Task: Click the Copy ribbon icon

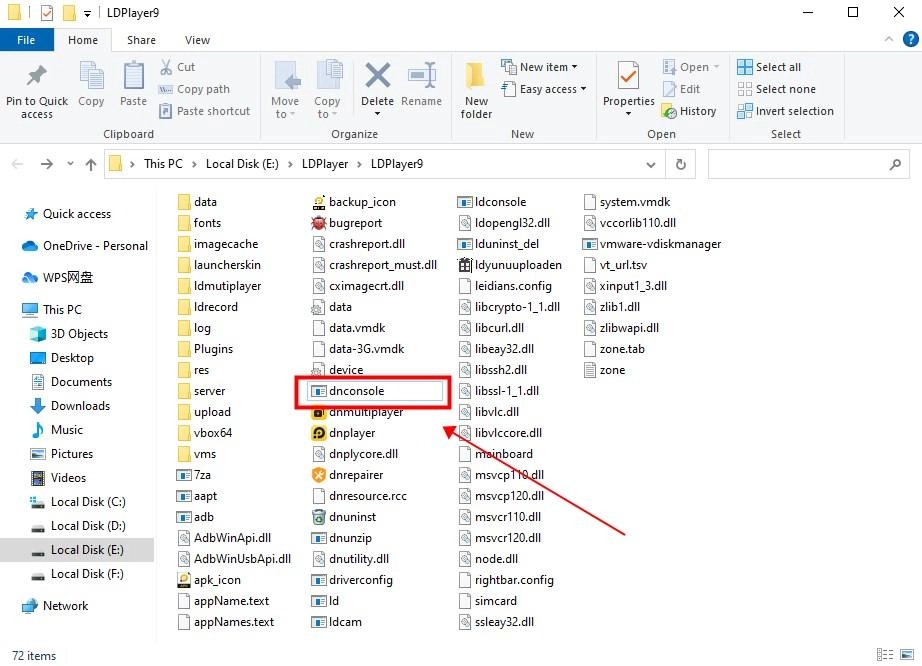Action: click(91, 76)
